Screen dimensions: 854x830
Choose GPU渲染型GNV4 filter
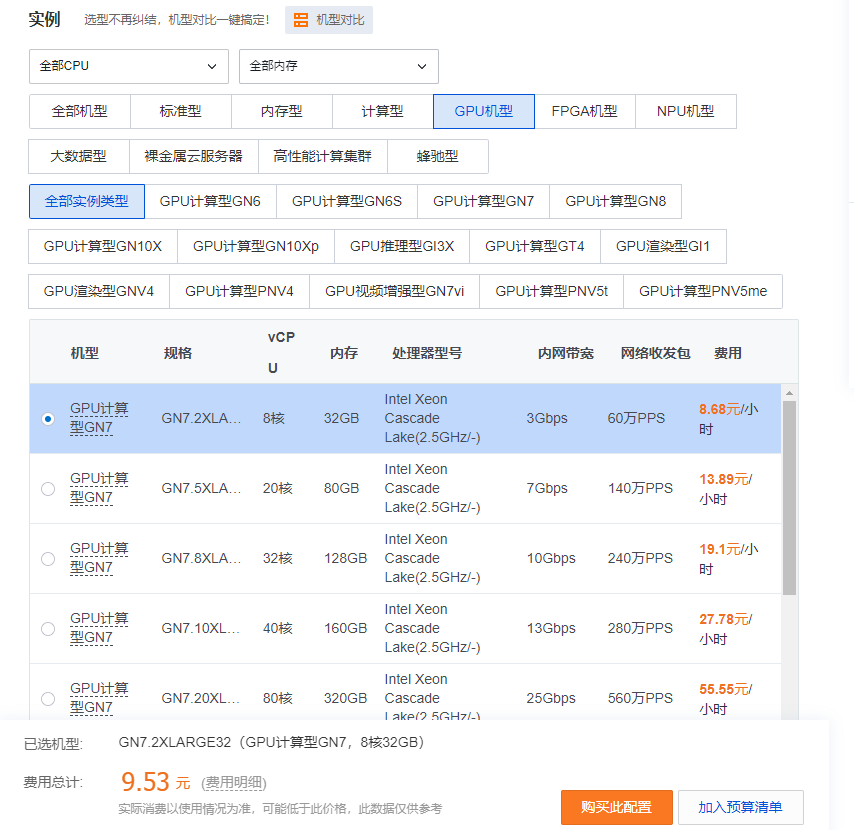coord(99,292)
